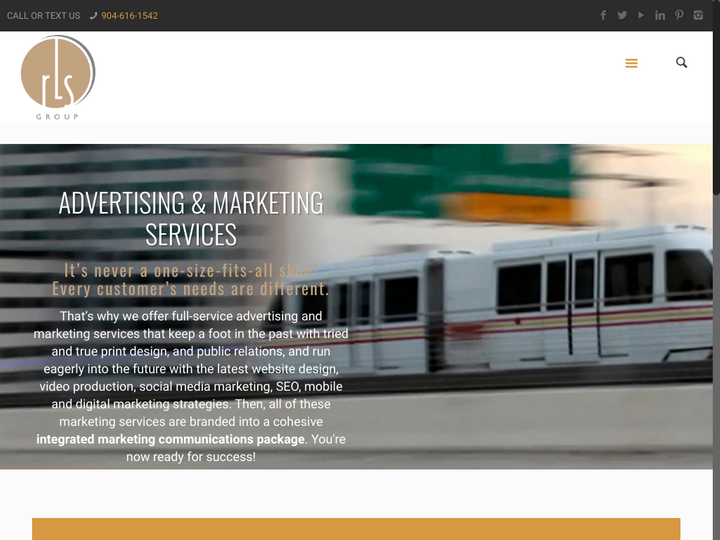Image resolution: width=720 pixels, height=540 pixels.
Task: Open the Pinterest social icon
Action: tap(679, 15)
